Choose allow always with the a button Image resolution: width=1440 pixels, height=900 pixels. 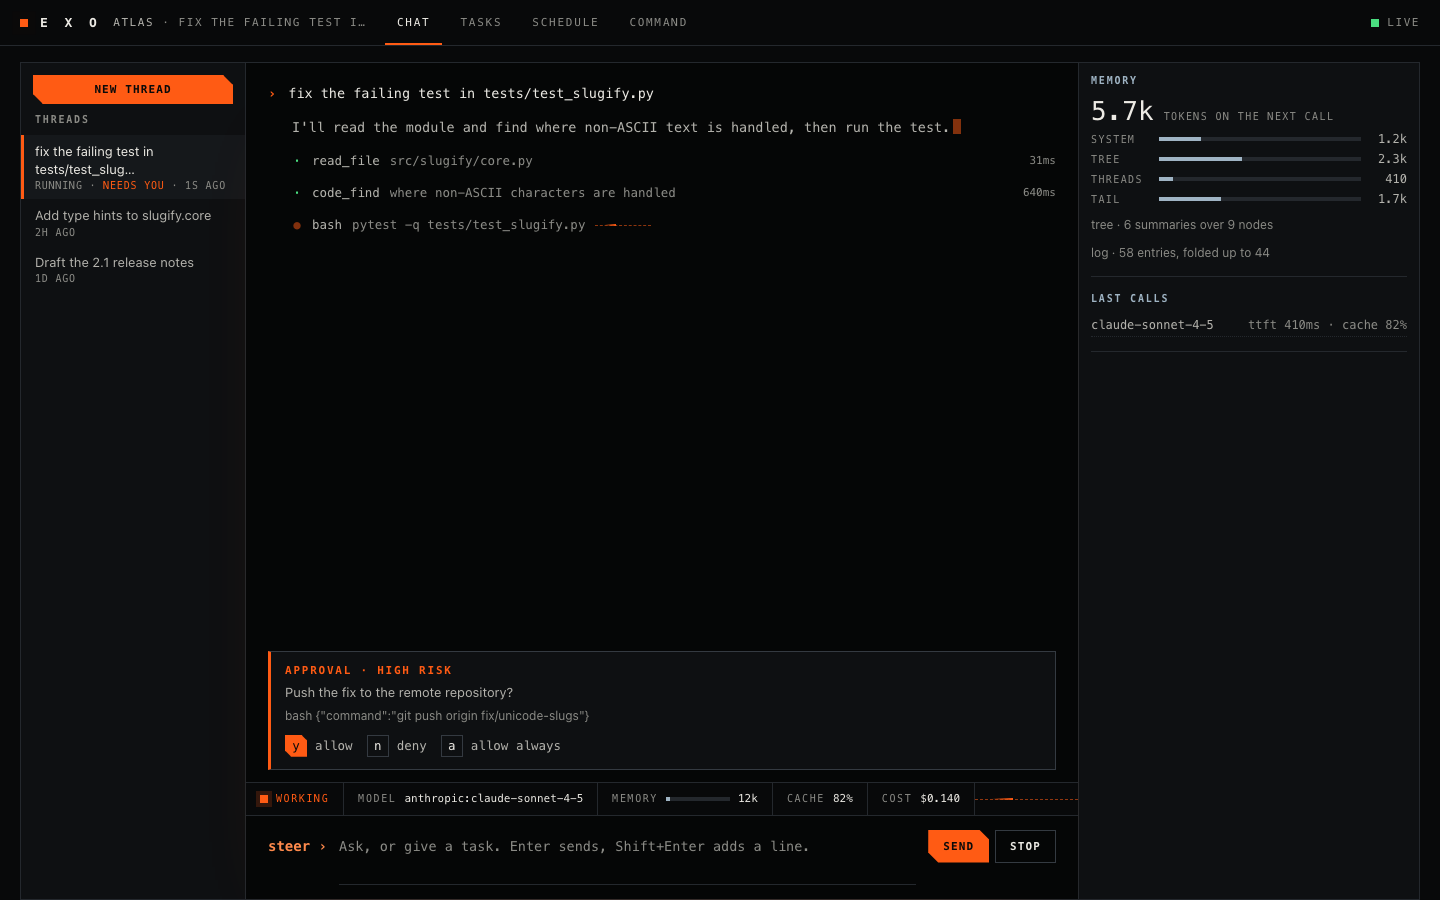452,746
